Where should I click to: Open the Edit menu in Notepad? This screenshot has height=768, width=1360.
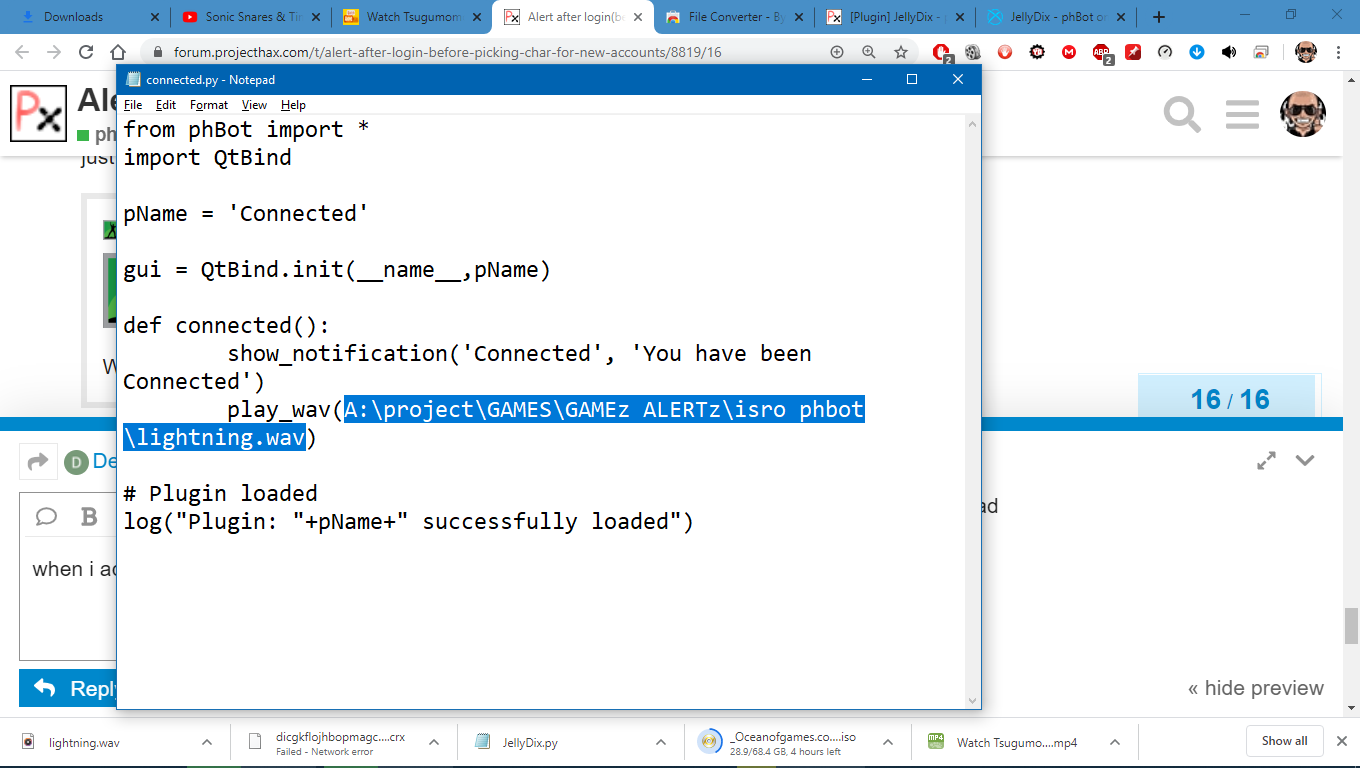[166, 105]
